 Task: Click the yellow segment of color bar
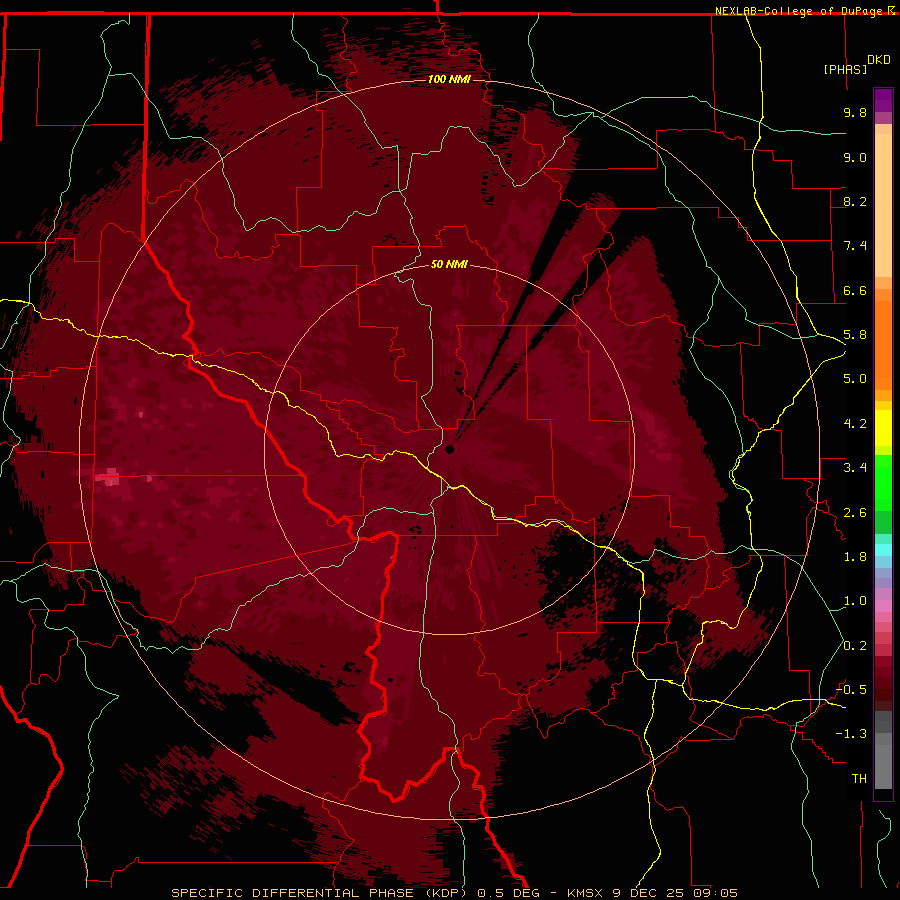coord(883,428)
